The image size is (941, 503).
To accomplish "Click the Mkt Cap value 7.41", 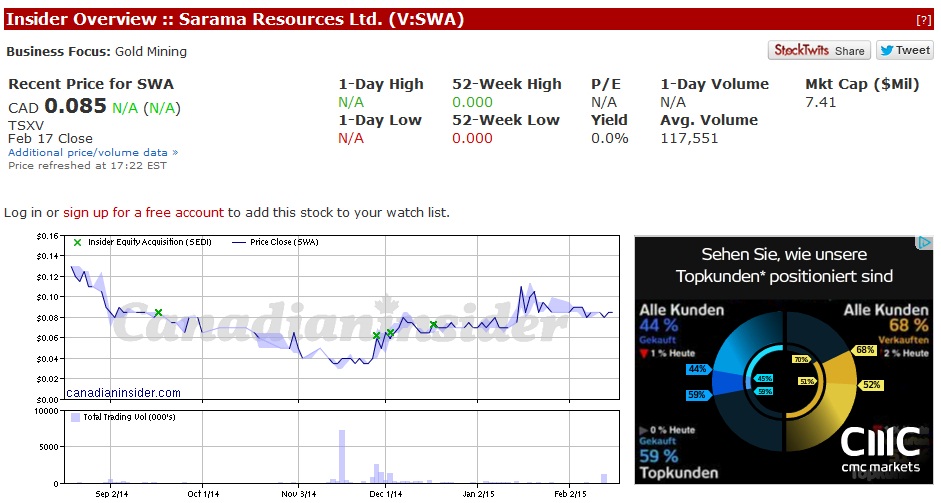I will pyautogui.click(x=821, y=102).
